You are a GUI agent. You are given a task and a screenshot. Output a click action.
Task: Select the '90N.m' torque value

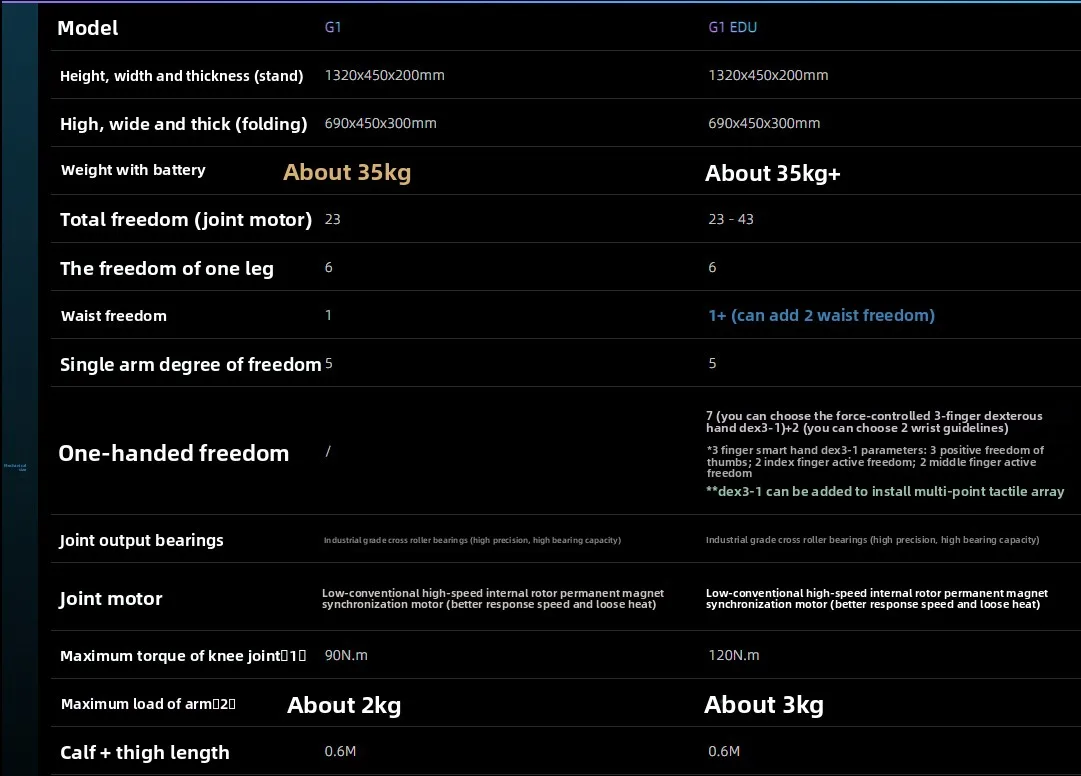(346, 655)
